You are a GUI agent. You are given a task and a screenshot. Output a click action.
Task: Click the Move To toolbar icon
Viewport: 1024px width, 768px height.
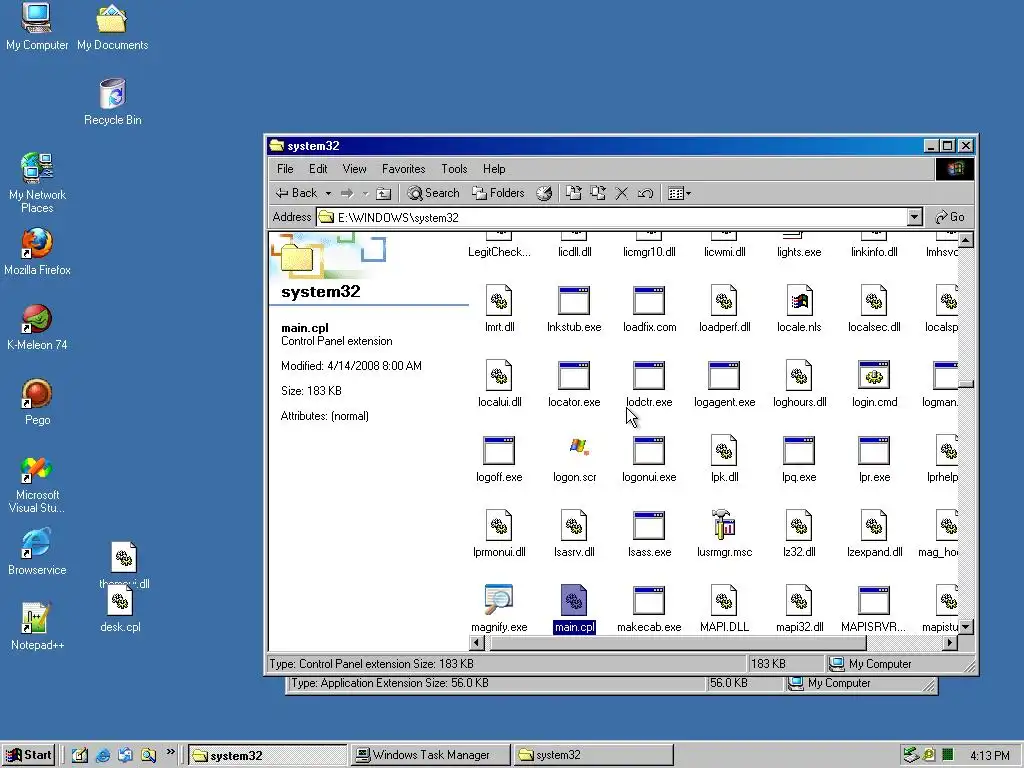point(573,193)
